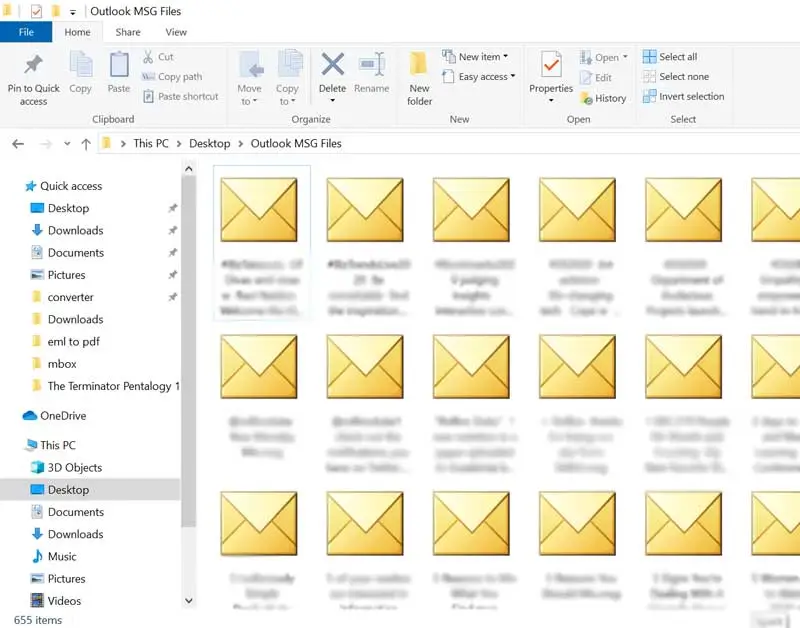Create a New folder from the ribbon

[x=419, y=80]
